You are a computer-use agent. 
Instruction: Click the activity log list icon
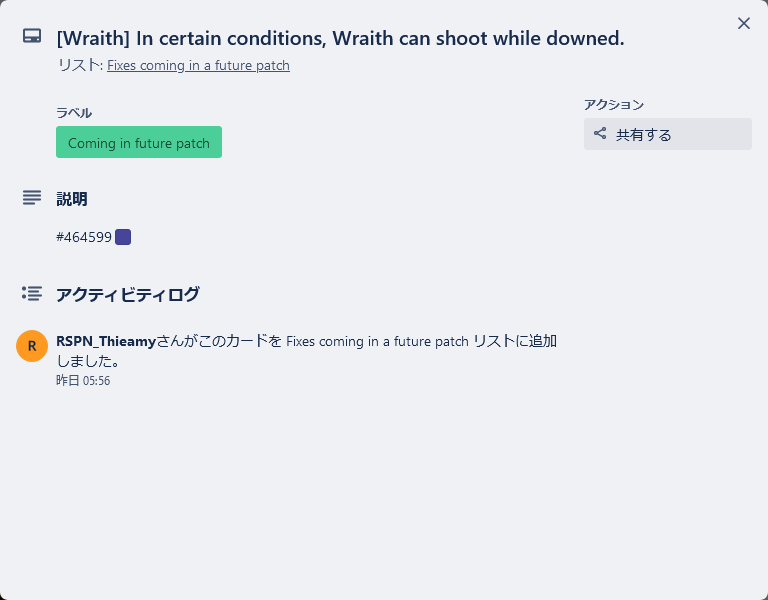(32, 294)
